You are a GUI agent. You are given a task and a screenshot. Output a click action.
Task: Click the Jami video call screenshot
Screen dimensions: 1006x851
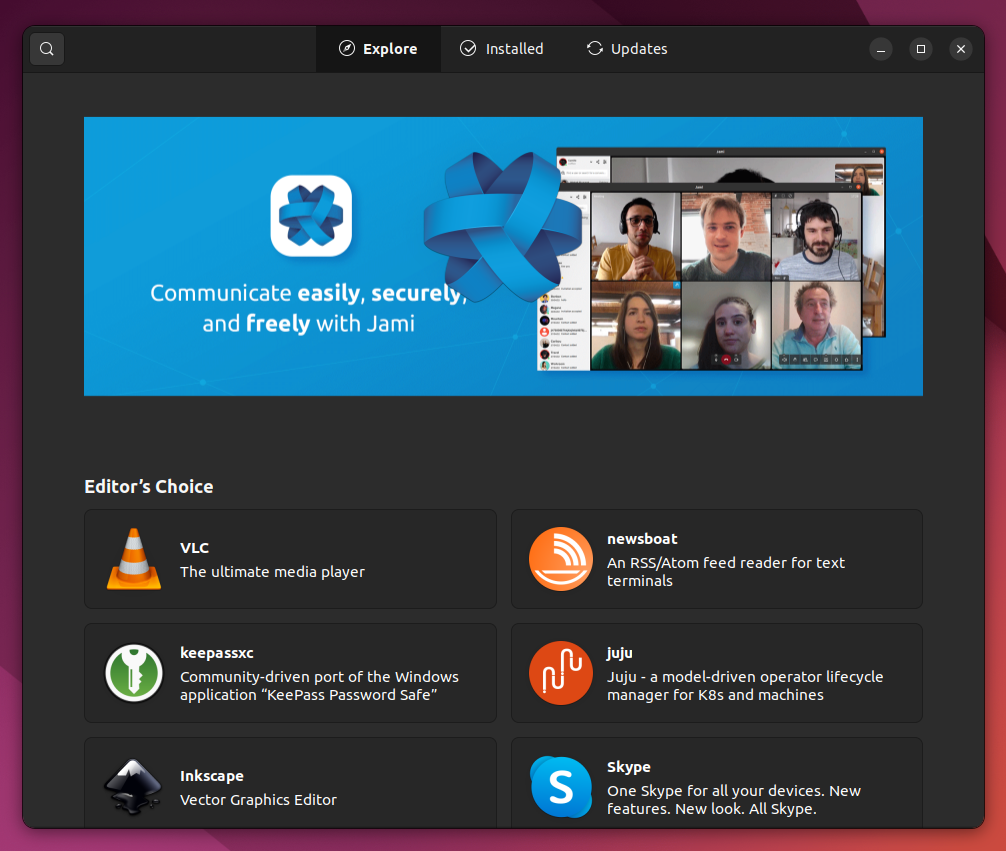click(x=711, y=259)
